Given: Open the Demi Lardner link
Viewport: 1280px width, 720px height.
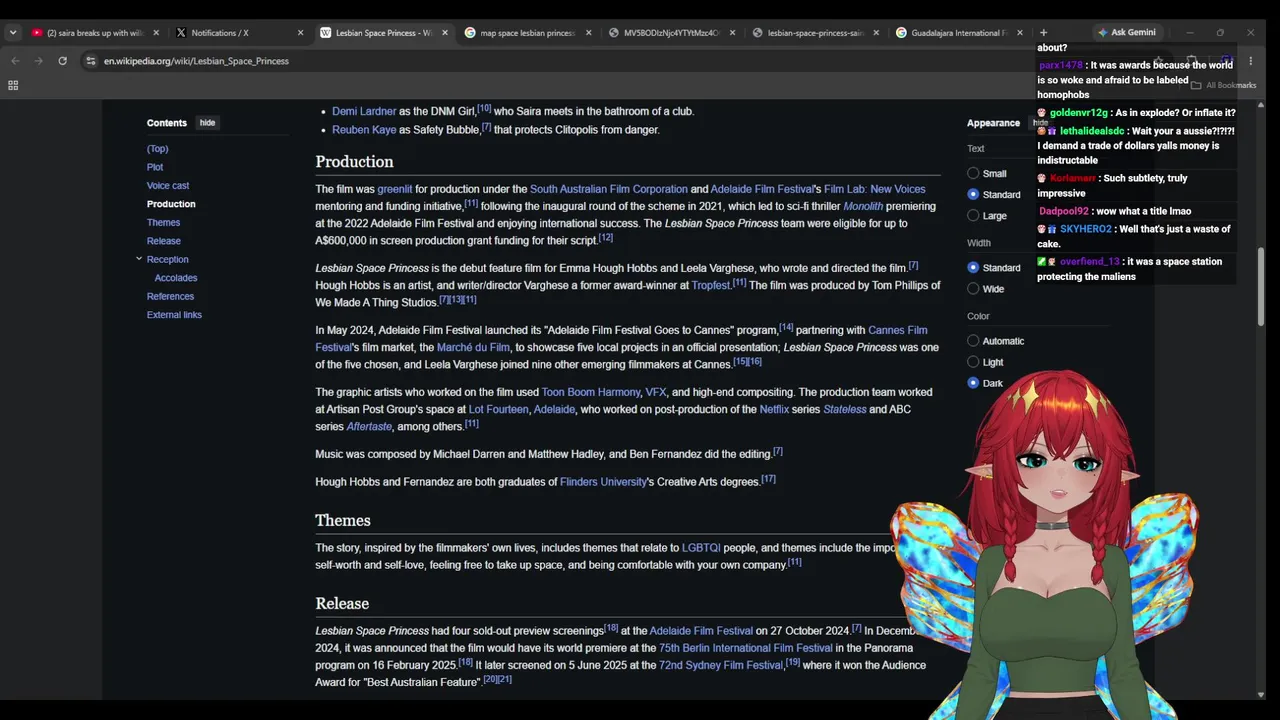Looking at the screenshot, I should coord(364,111).
